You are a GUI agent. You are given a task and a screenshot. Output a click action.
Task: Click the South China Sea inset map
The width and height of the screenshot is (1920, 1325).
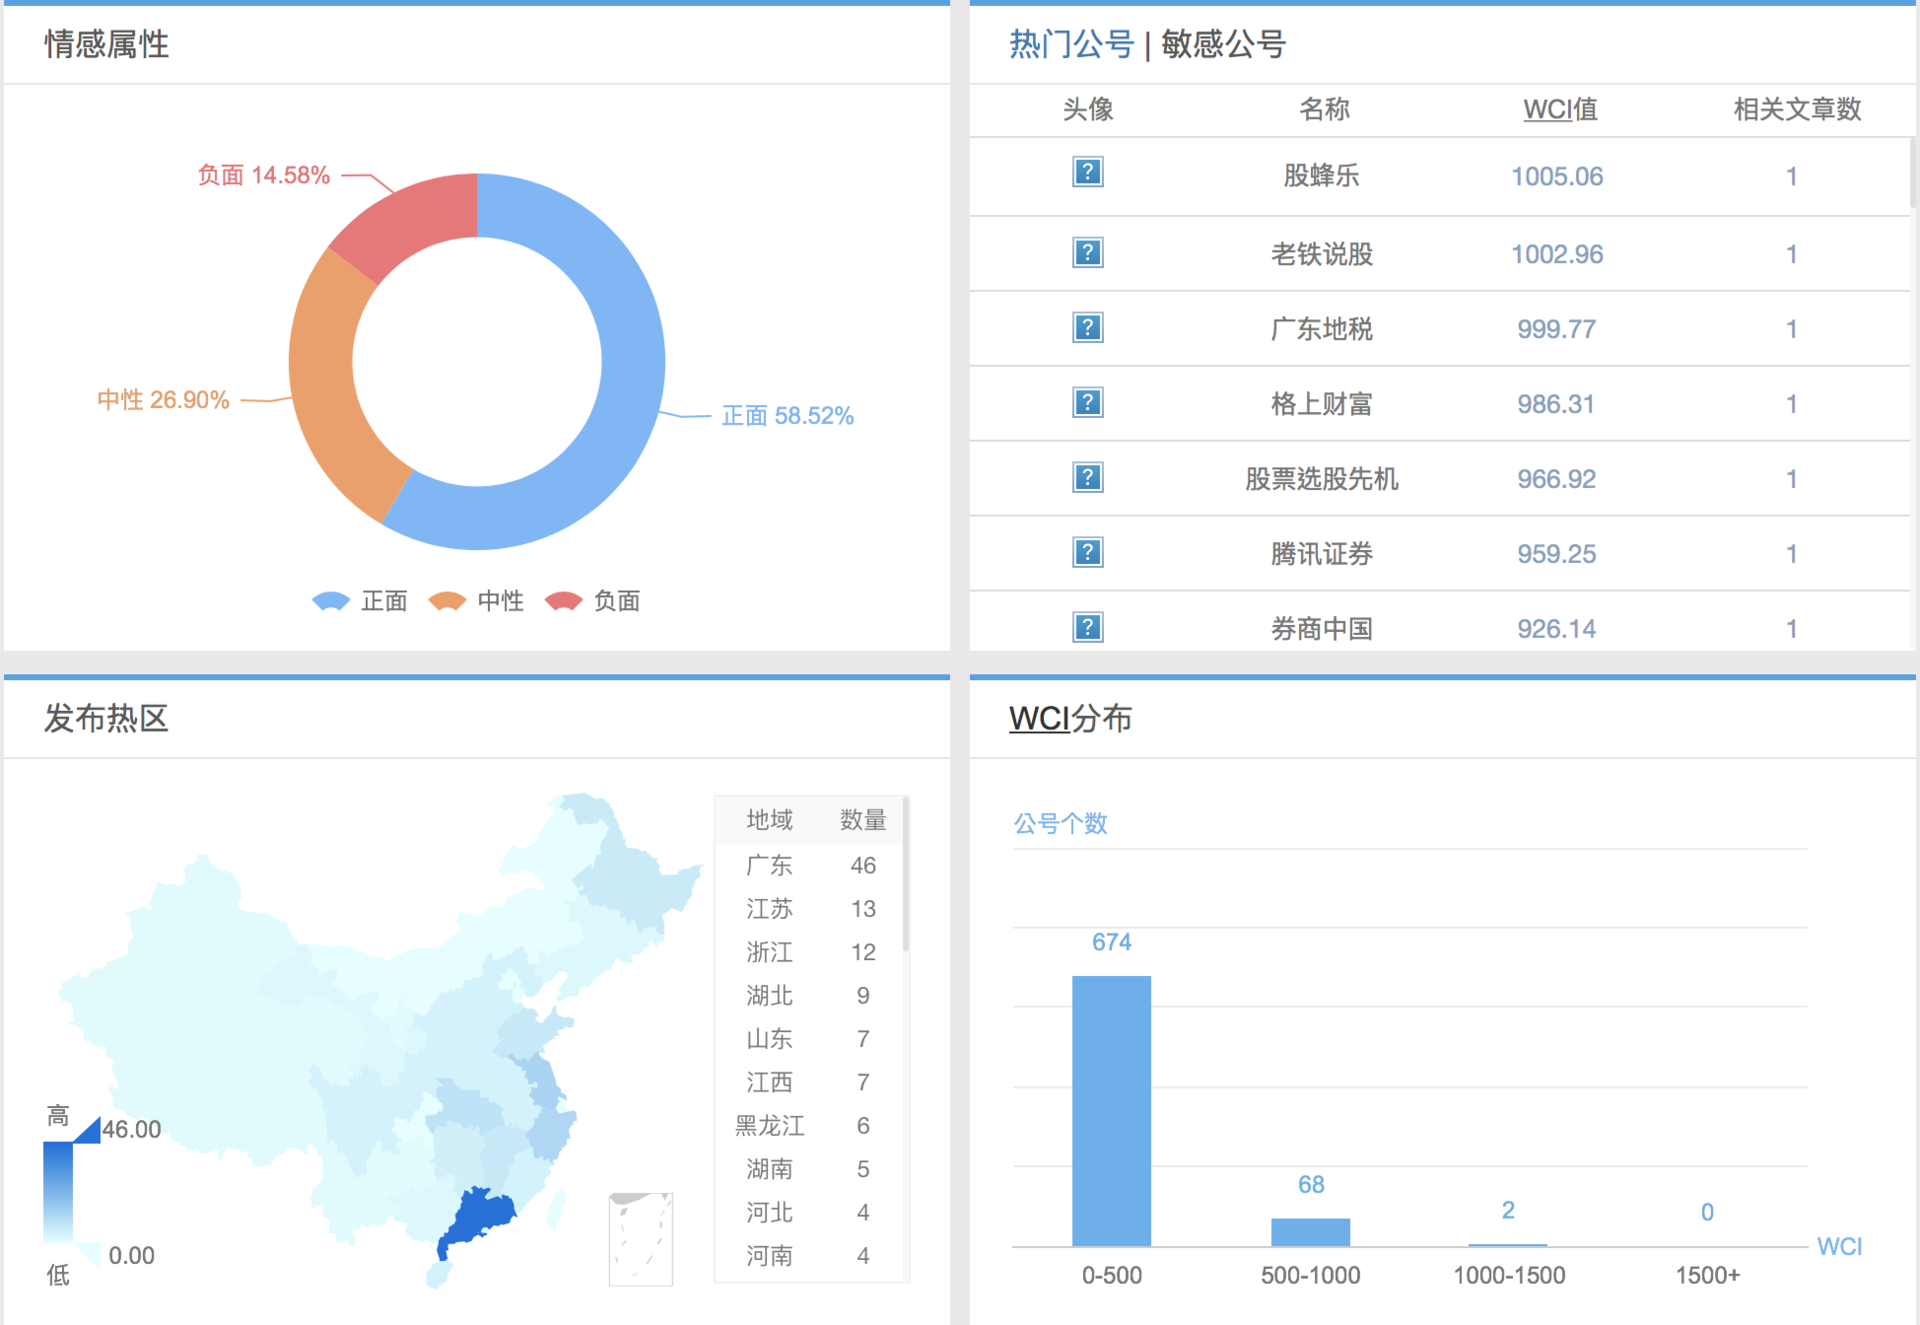(x=640, y=1238)
